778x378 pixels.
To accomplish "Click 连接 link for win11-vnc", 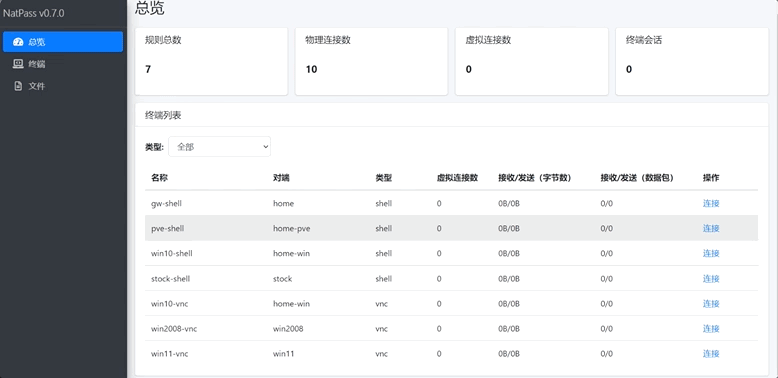I will click(711, 354).
